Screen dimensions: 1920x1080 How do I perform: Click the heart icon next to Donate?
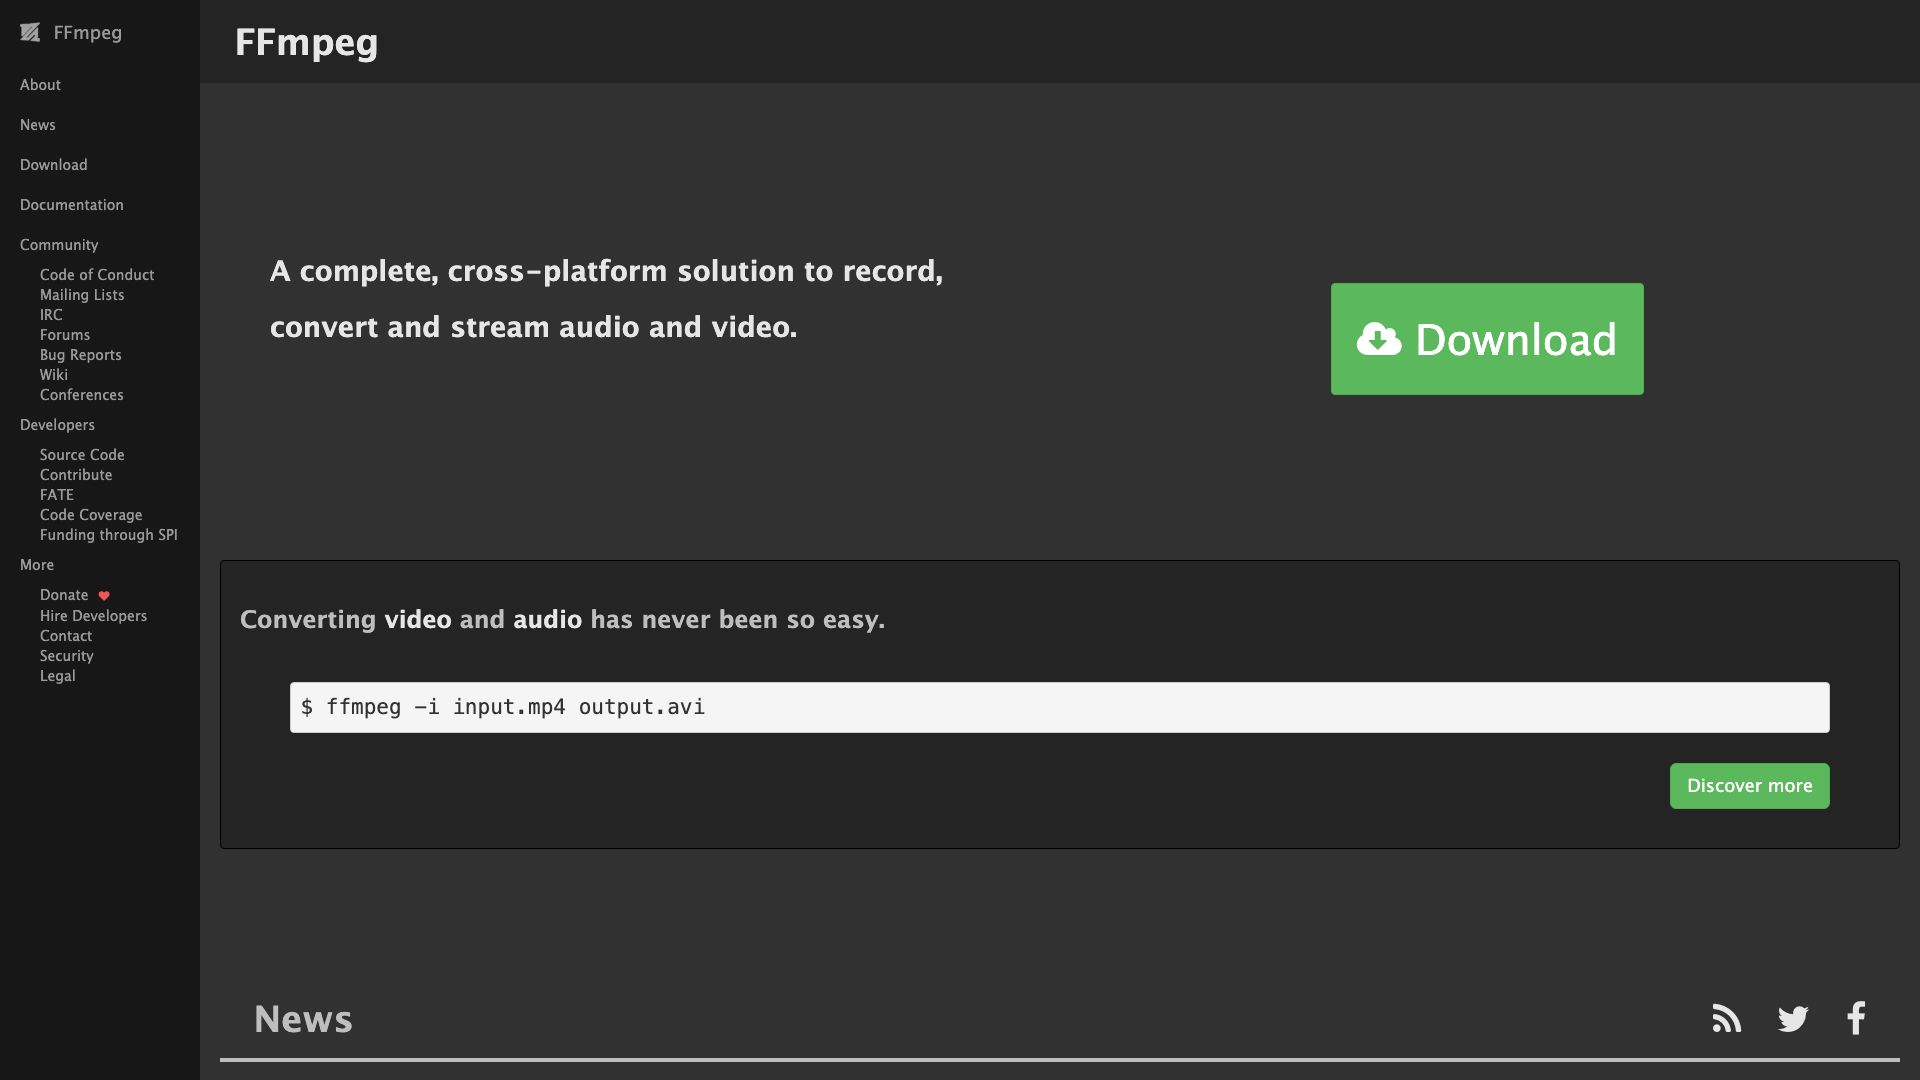(104, 594)
